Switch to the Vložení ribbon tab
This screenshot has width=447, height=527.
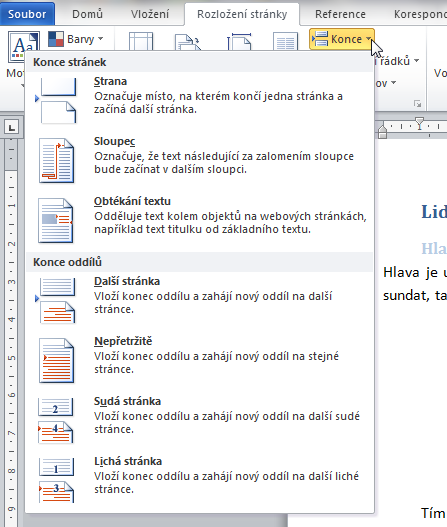[x=150, y=14]
